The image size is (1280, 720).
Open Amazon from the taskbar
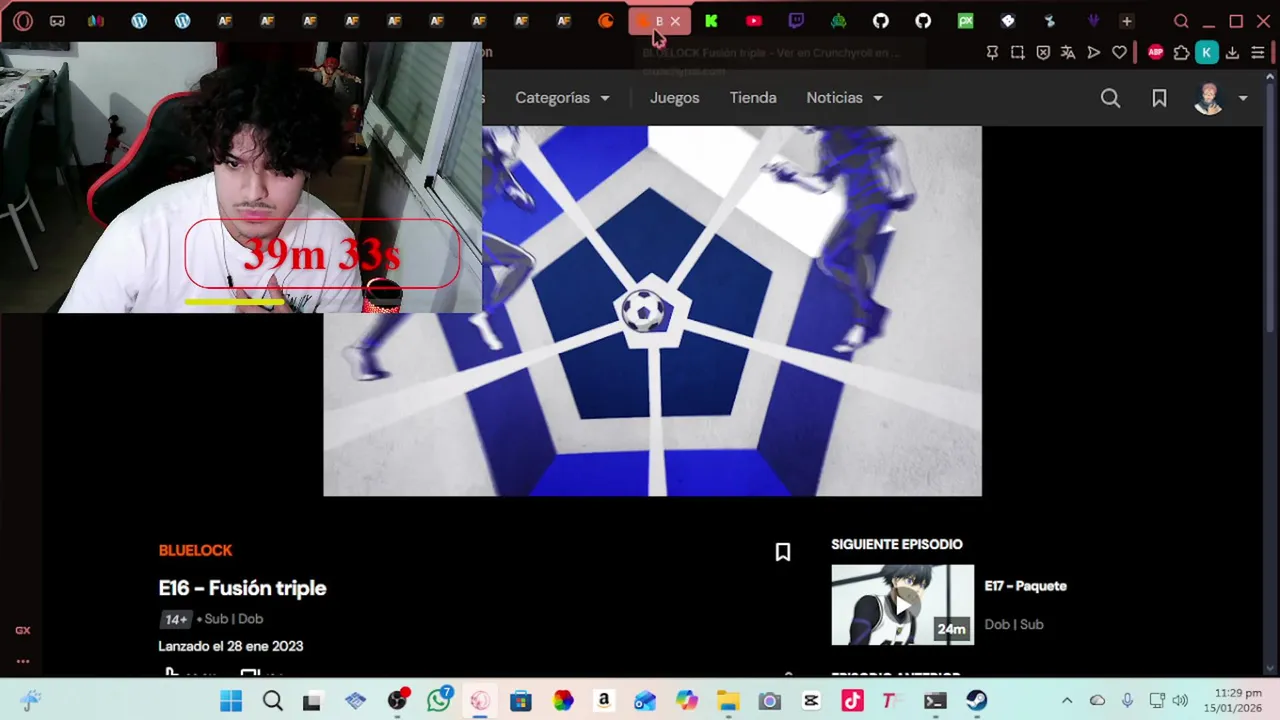pyautogui.click(x=604, y=701)
